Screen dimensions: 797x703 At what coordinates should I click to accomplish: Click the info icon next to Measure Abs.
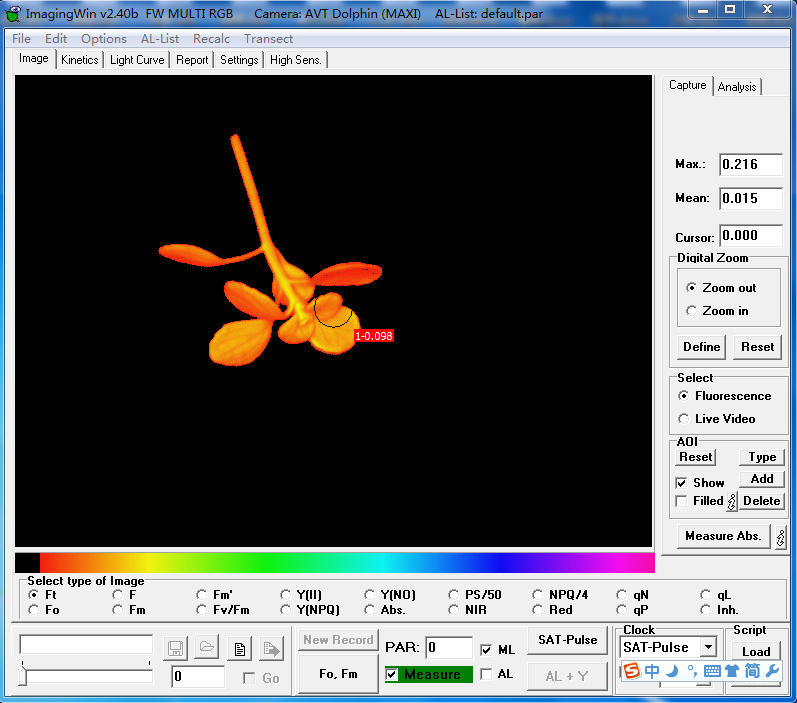coord(780,537)
